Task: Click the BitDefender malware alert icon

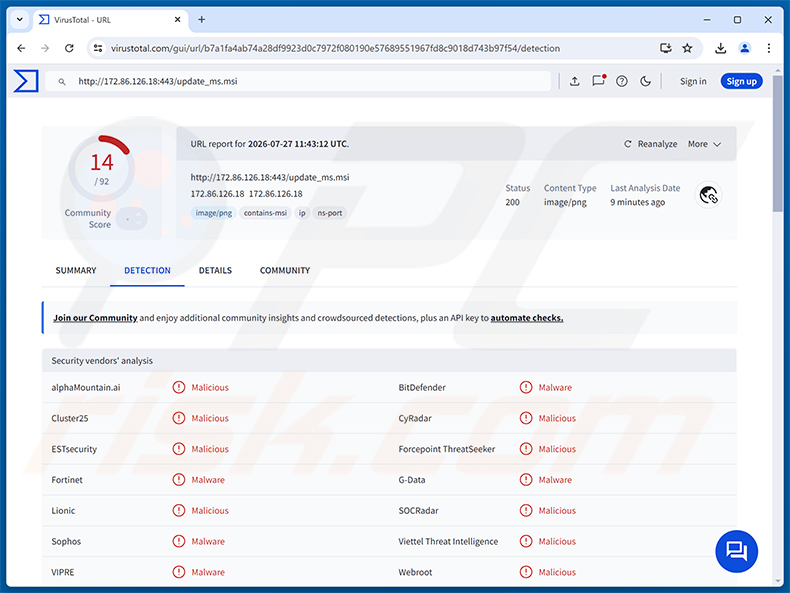Action: (x=526, y=387)
